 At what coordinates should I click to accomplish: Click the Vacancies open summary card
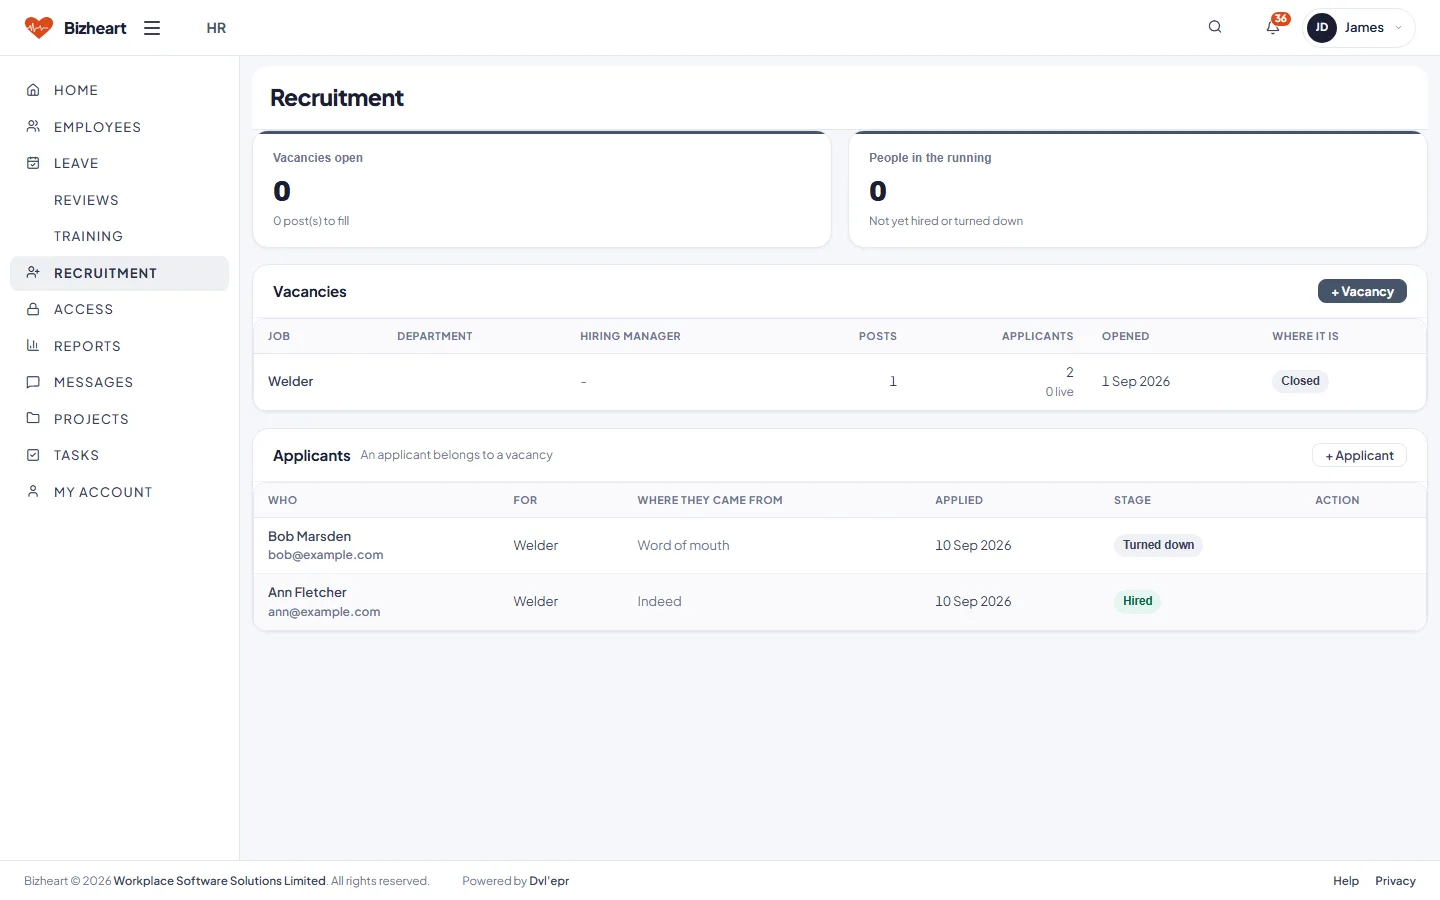[542, 189]
